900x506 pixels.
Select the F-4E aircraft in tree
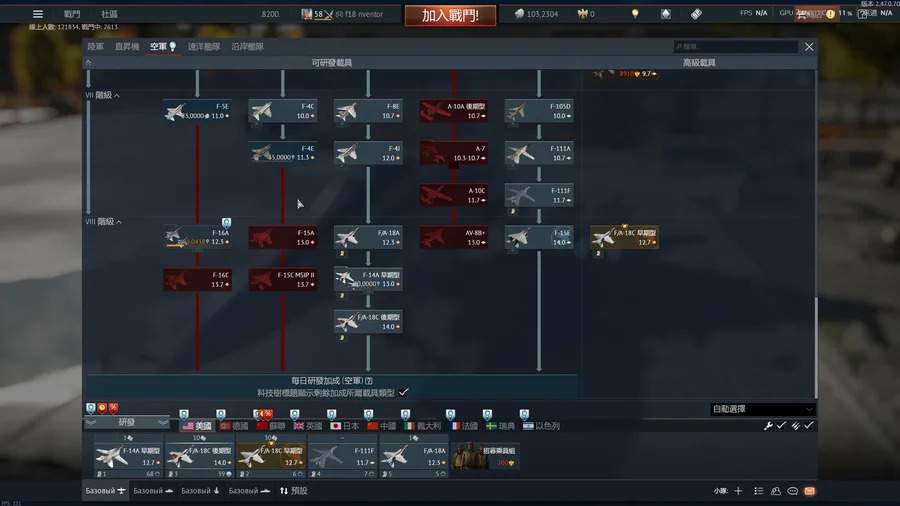click(282, 153)
